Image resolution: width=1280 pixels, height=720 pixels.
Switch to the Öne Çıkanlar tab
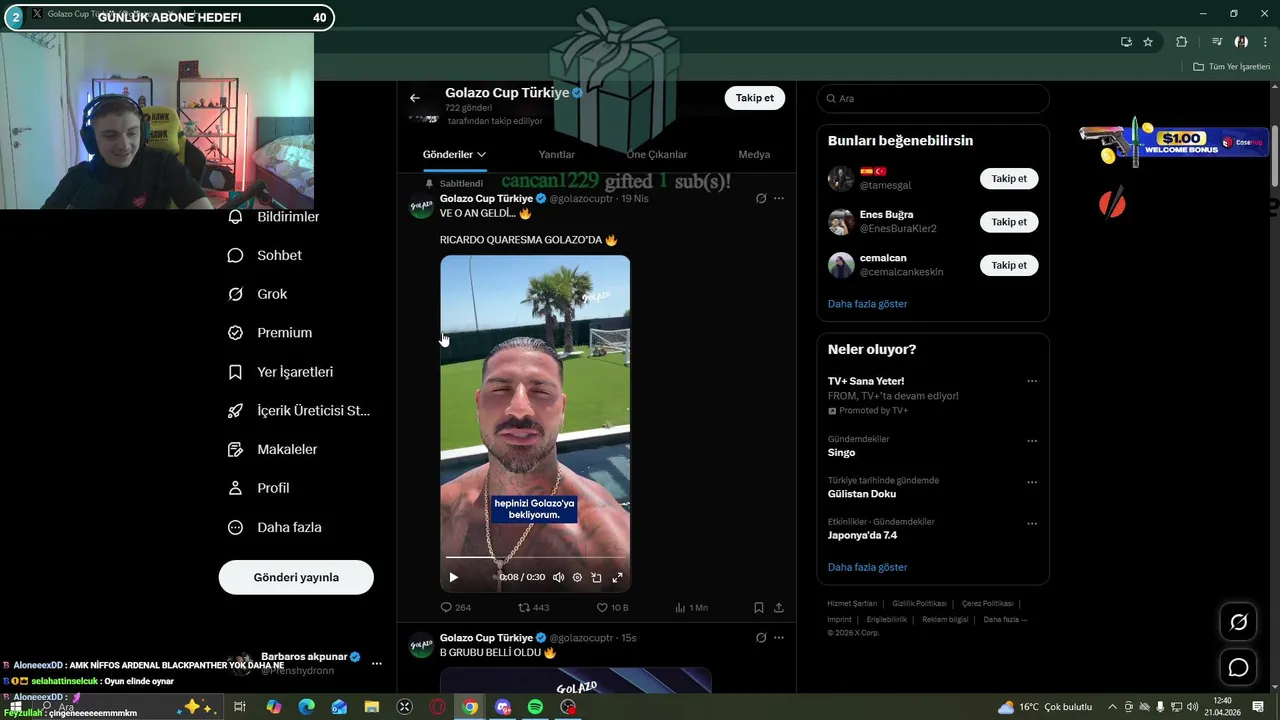click(657, 154)
